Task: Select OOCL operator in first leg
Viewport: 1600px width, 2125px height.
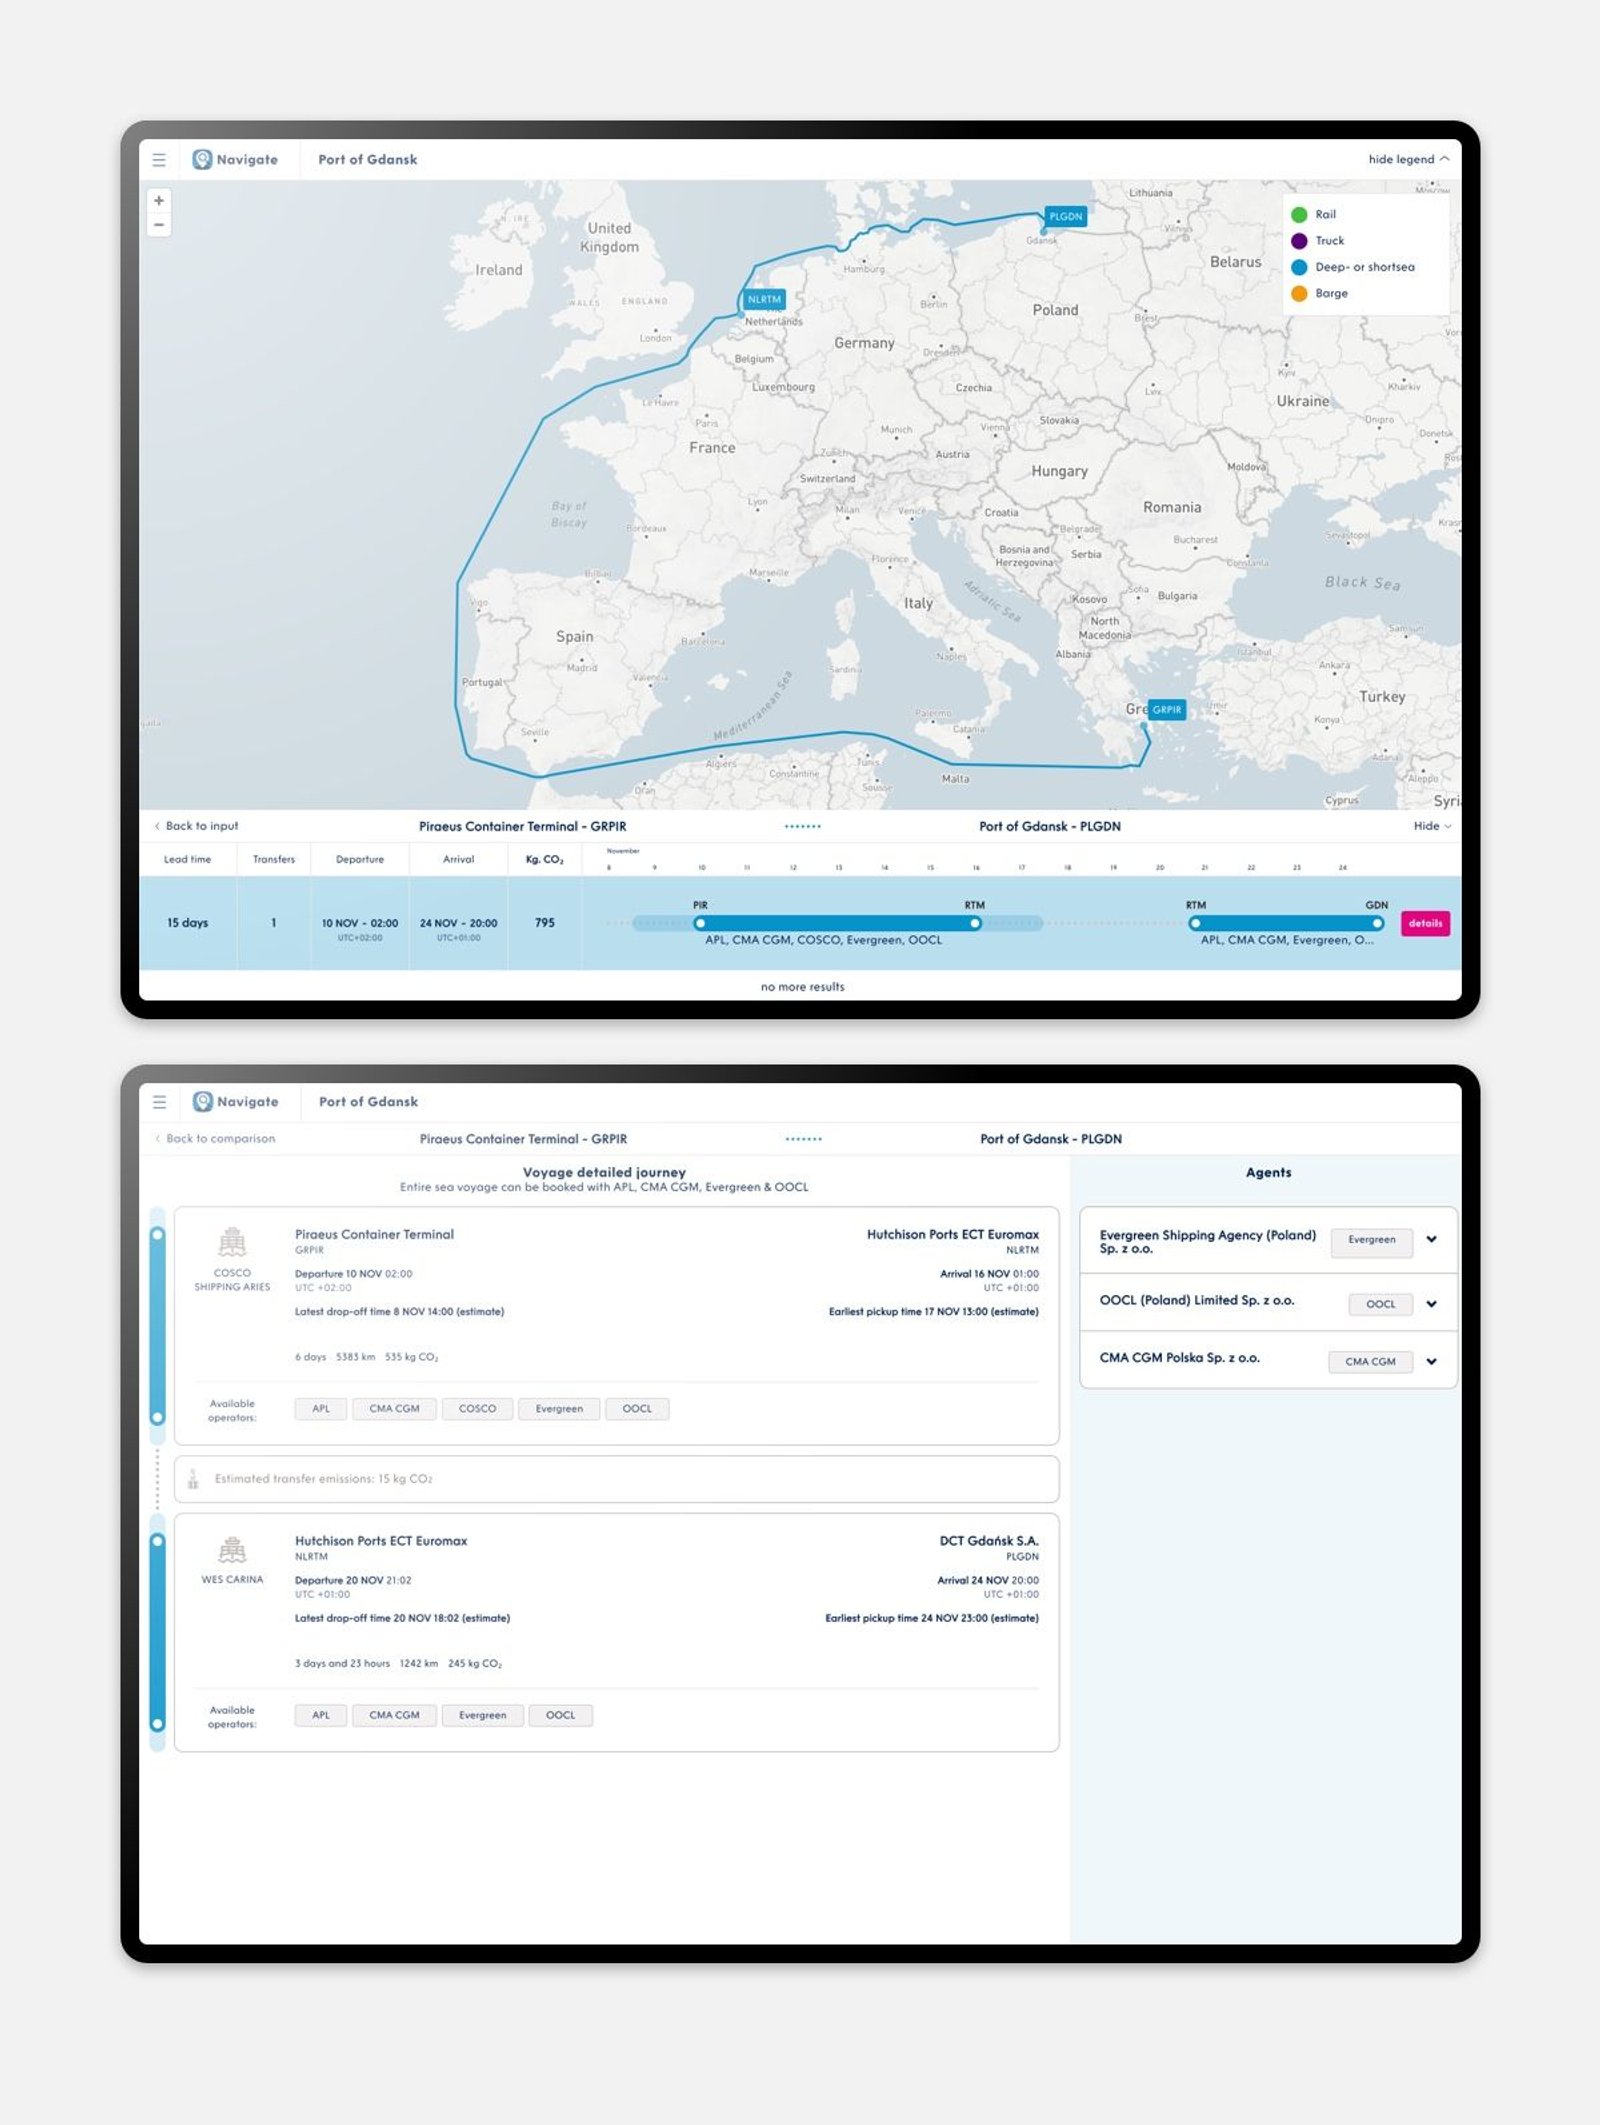Action: pos(637,1409)
